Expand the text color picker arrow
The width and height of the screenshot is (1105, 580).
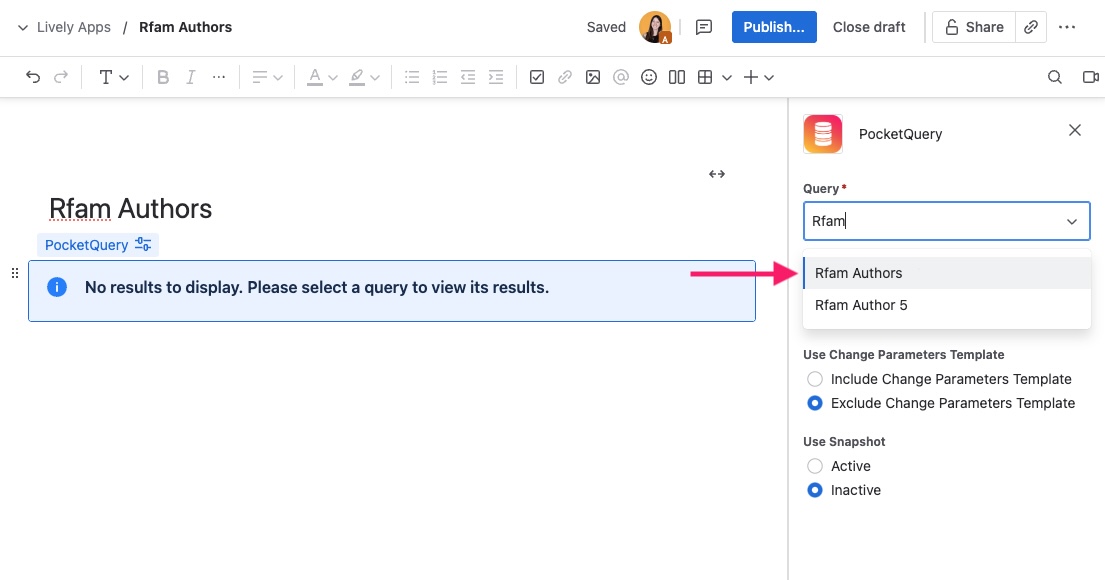333,78
